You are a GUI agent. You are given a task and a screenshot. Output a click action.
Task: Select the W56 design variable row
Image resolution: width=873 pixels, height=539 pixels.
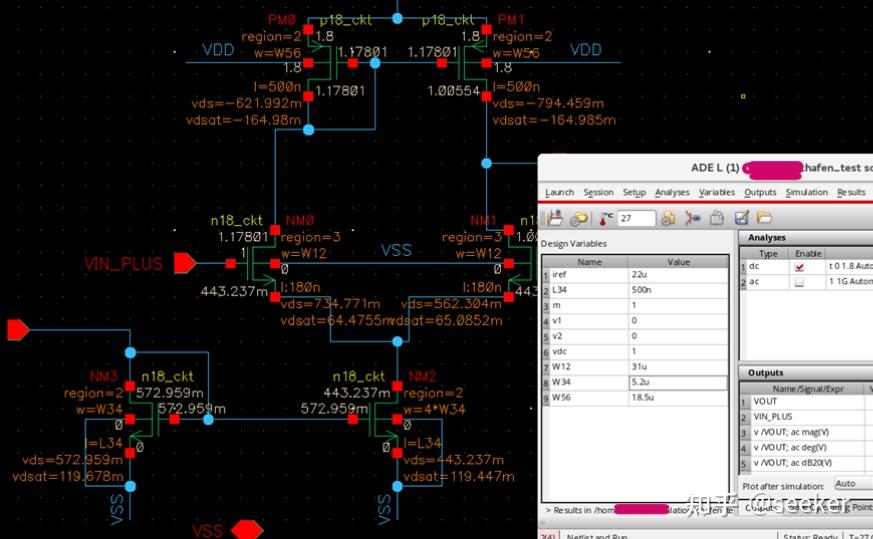tap(635, 398)
